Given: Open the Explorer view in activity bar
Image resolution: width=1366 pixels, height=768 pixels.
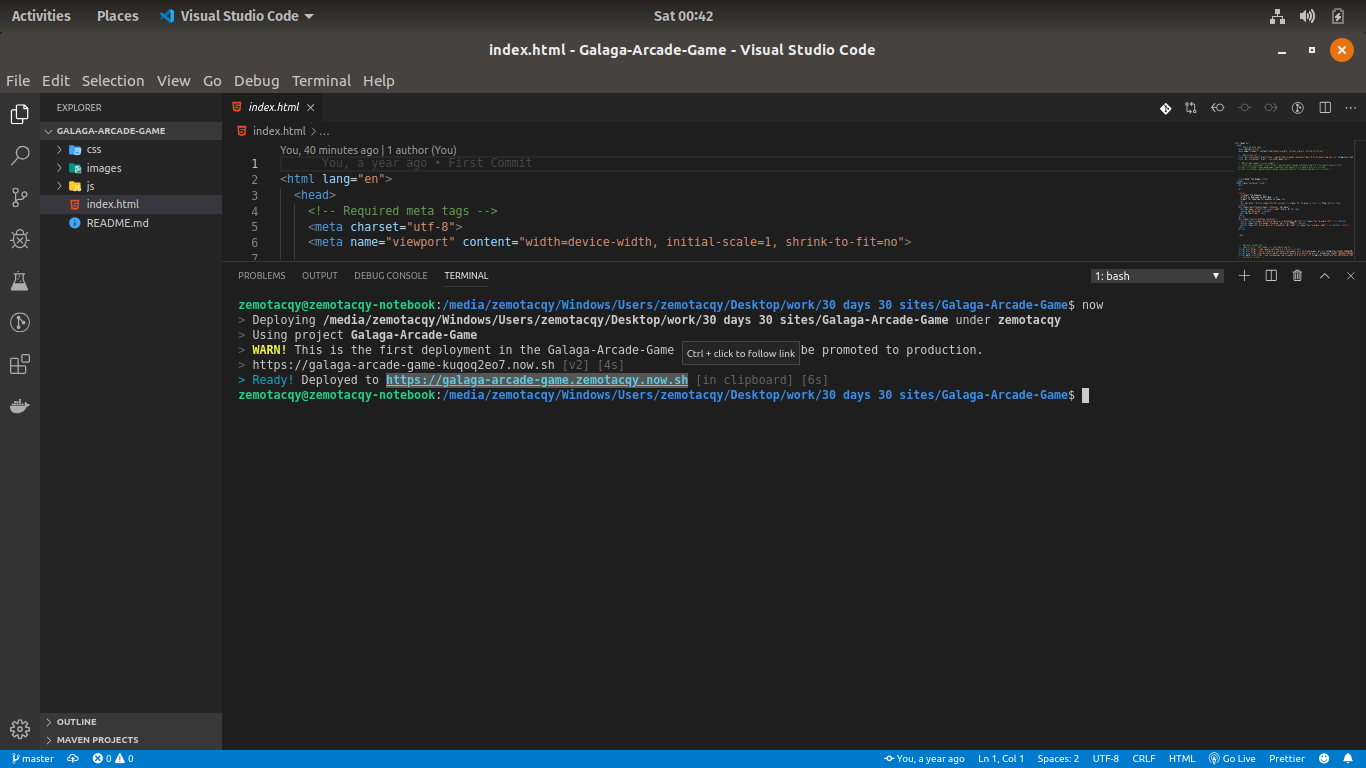Looking at the screenshot, I should pyautogui.click(x=19, y=114).
